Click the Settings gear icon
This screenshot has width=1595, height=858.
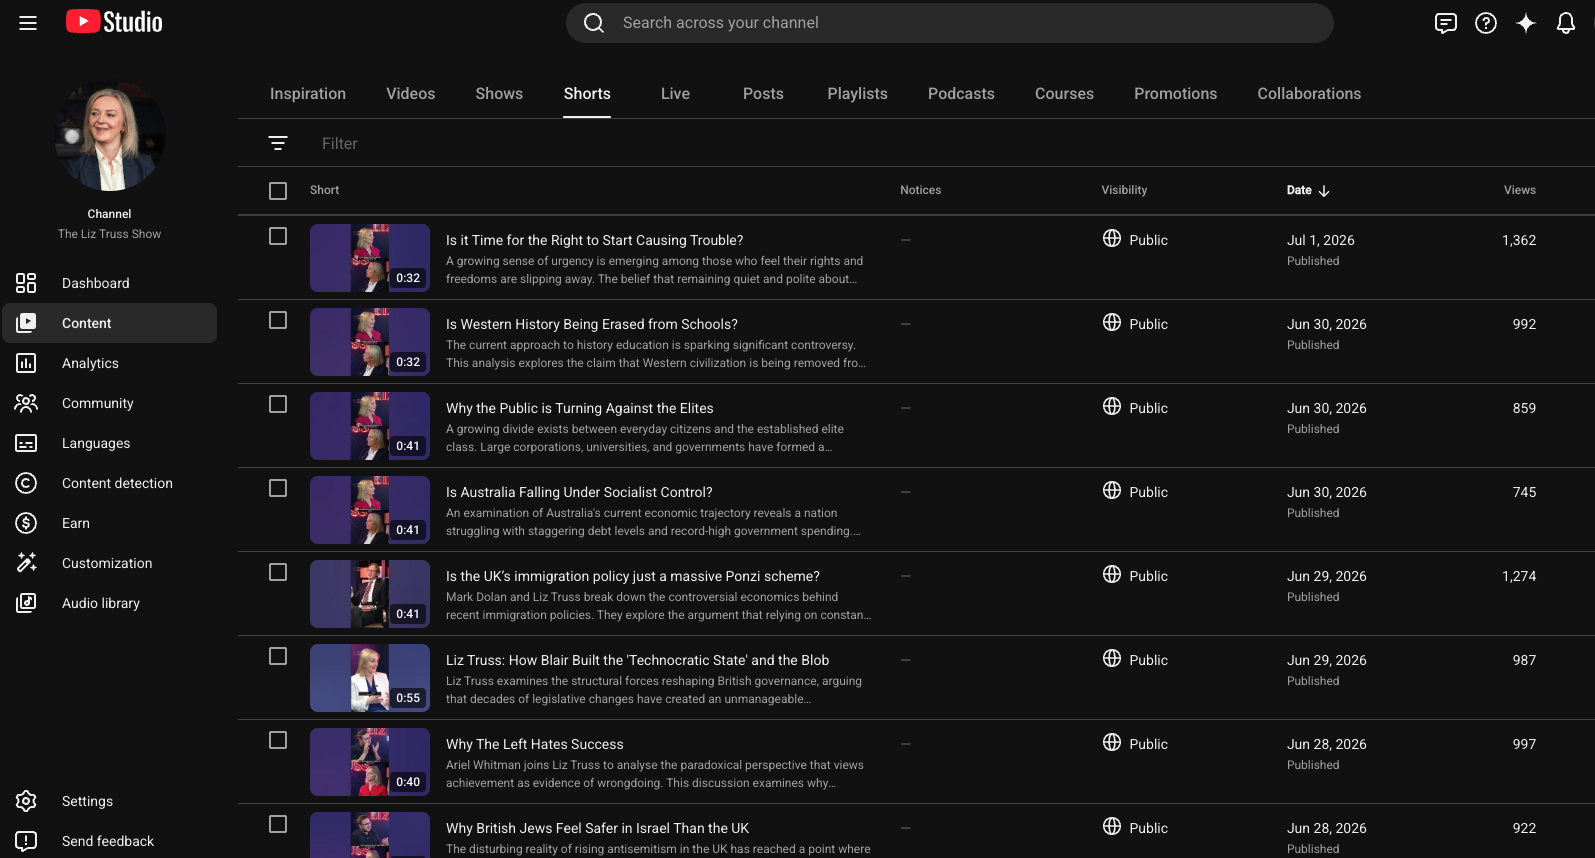point(26,801)
